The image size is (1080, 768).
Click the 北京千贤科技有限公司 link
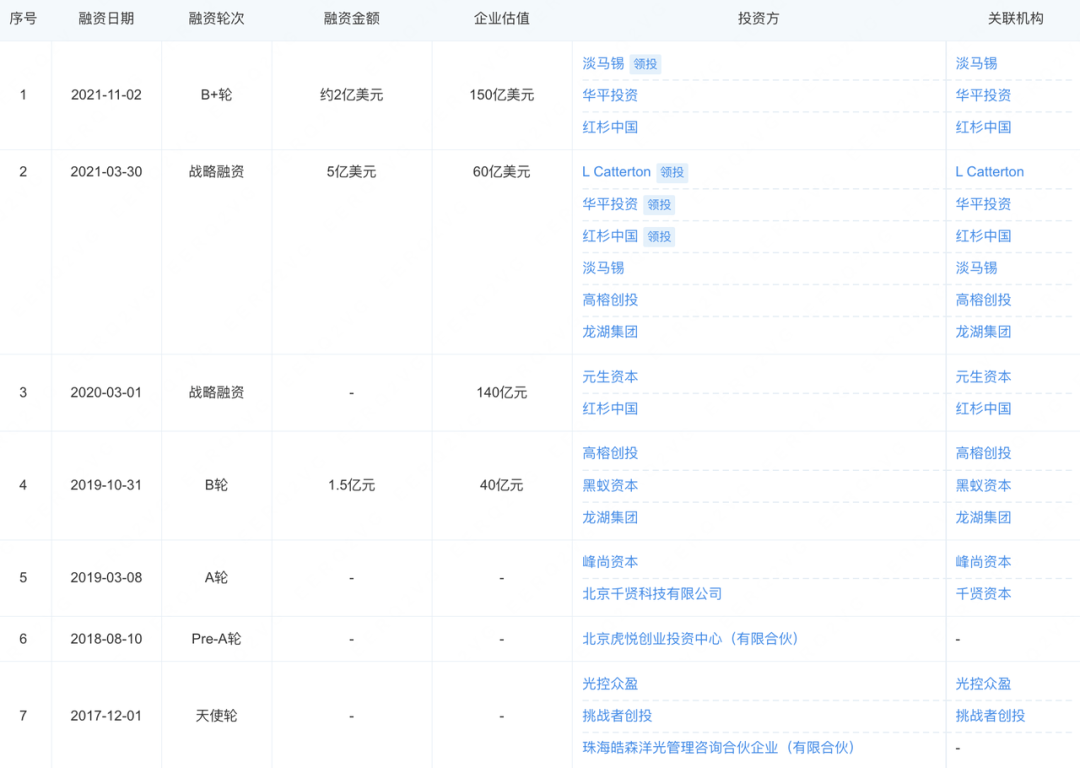[x=652, y=594]
